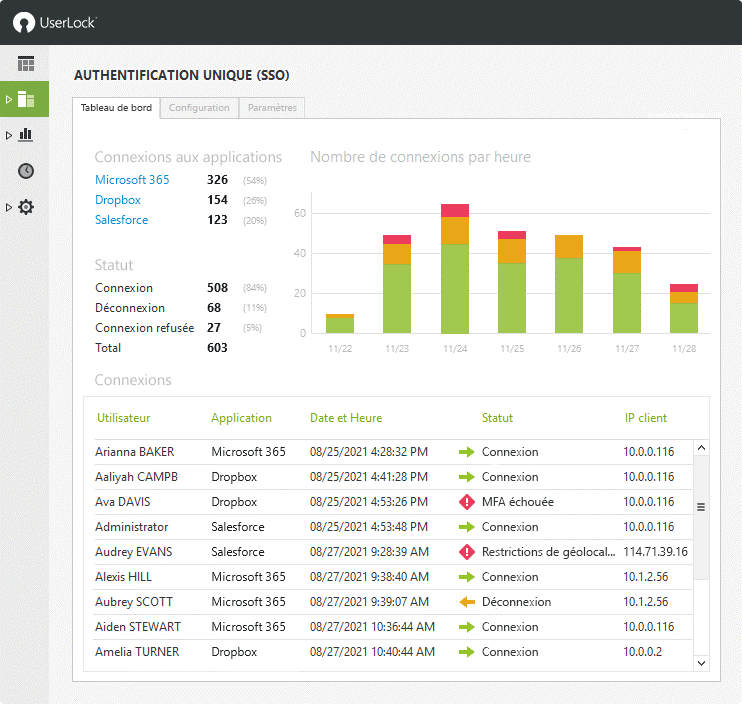Image resolution: width=742 pixels, height=704 pixels.
Task: Click the 08/25/2021 4:28:32 PM timestamp
Action: pyautogui.click(x=369, y=452)
